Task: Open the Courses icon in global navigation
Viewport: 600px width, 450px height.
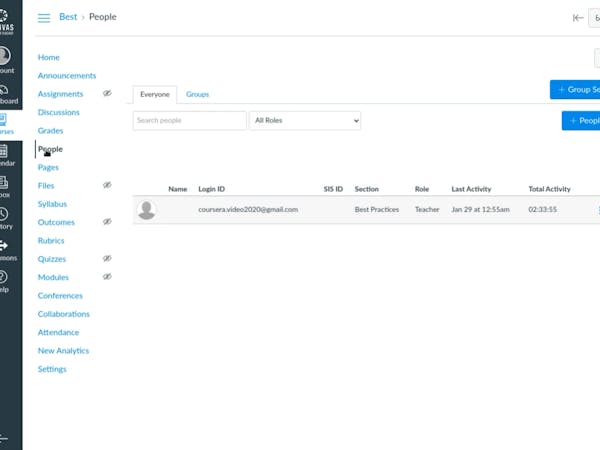Action: click(3, 119)
